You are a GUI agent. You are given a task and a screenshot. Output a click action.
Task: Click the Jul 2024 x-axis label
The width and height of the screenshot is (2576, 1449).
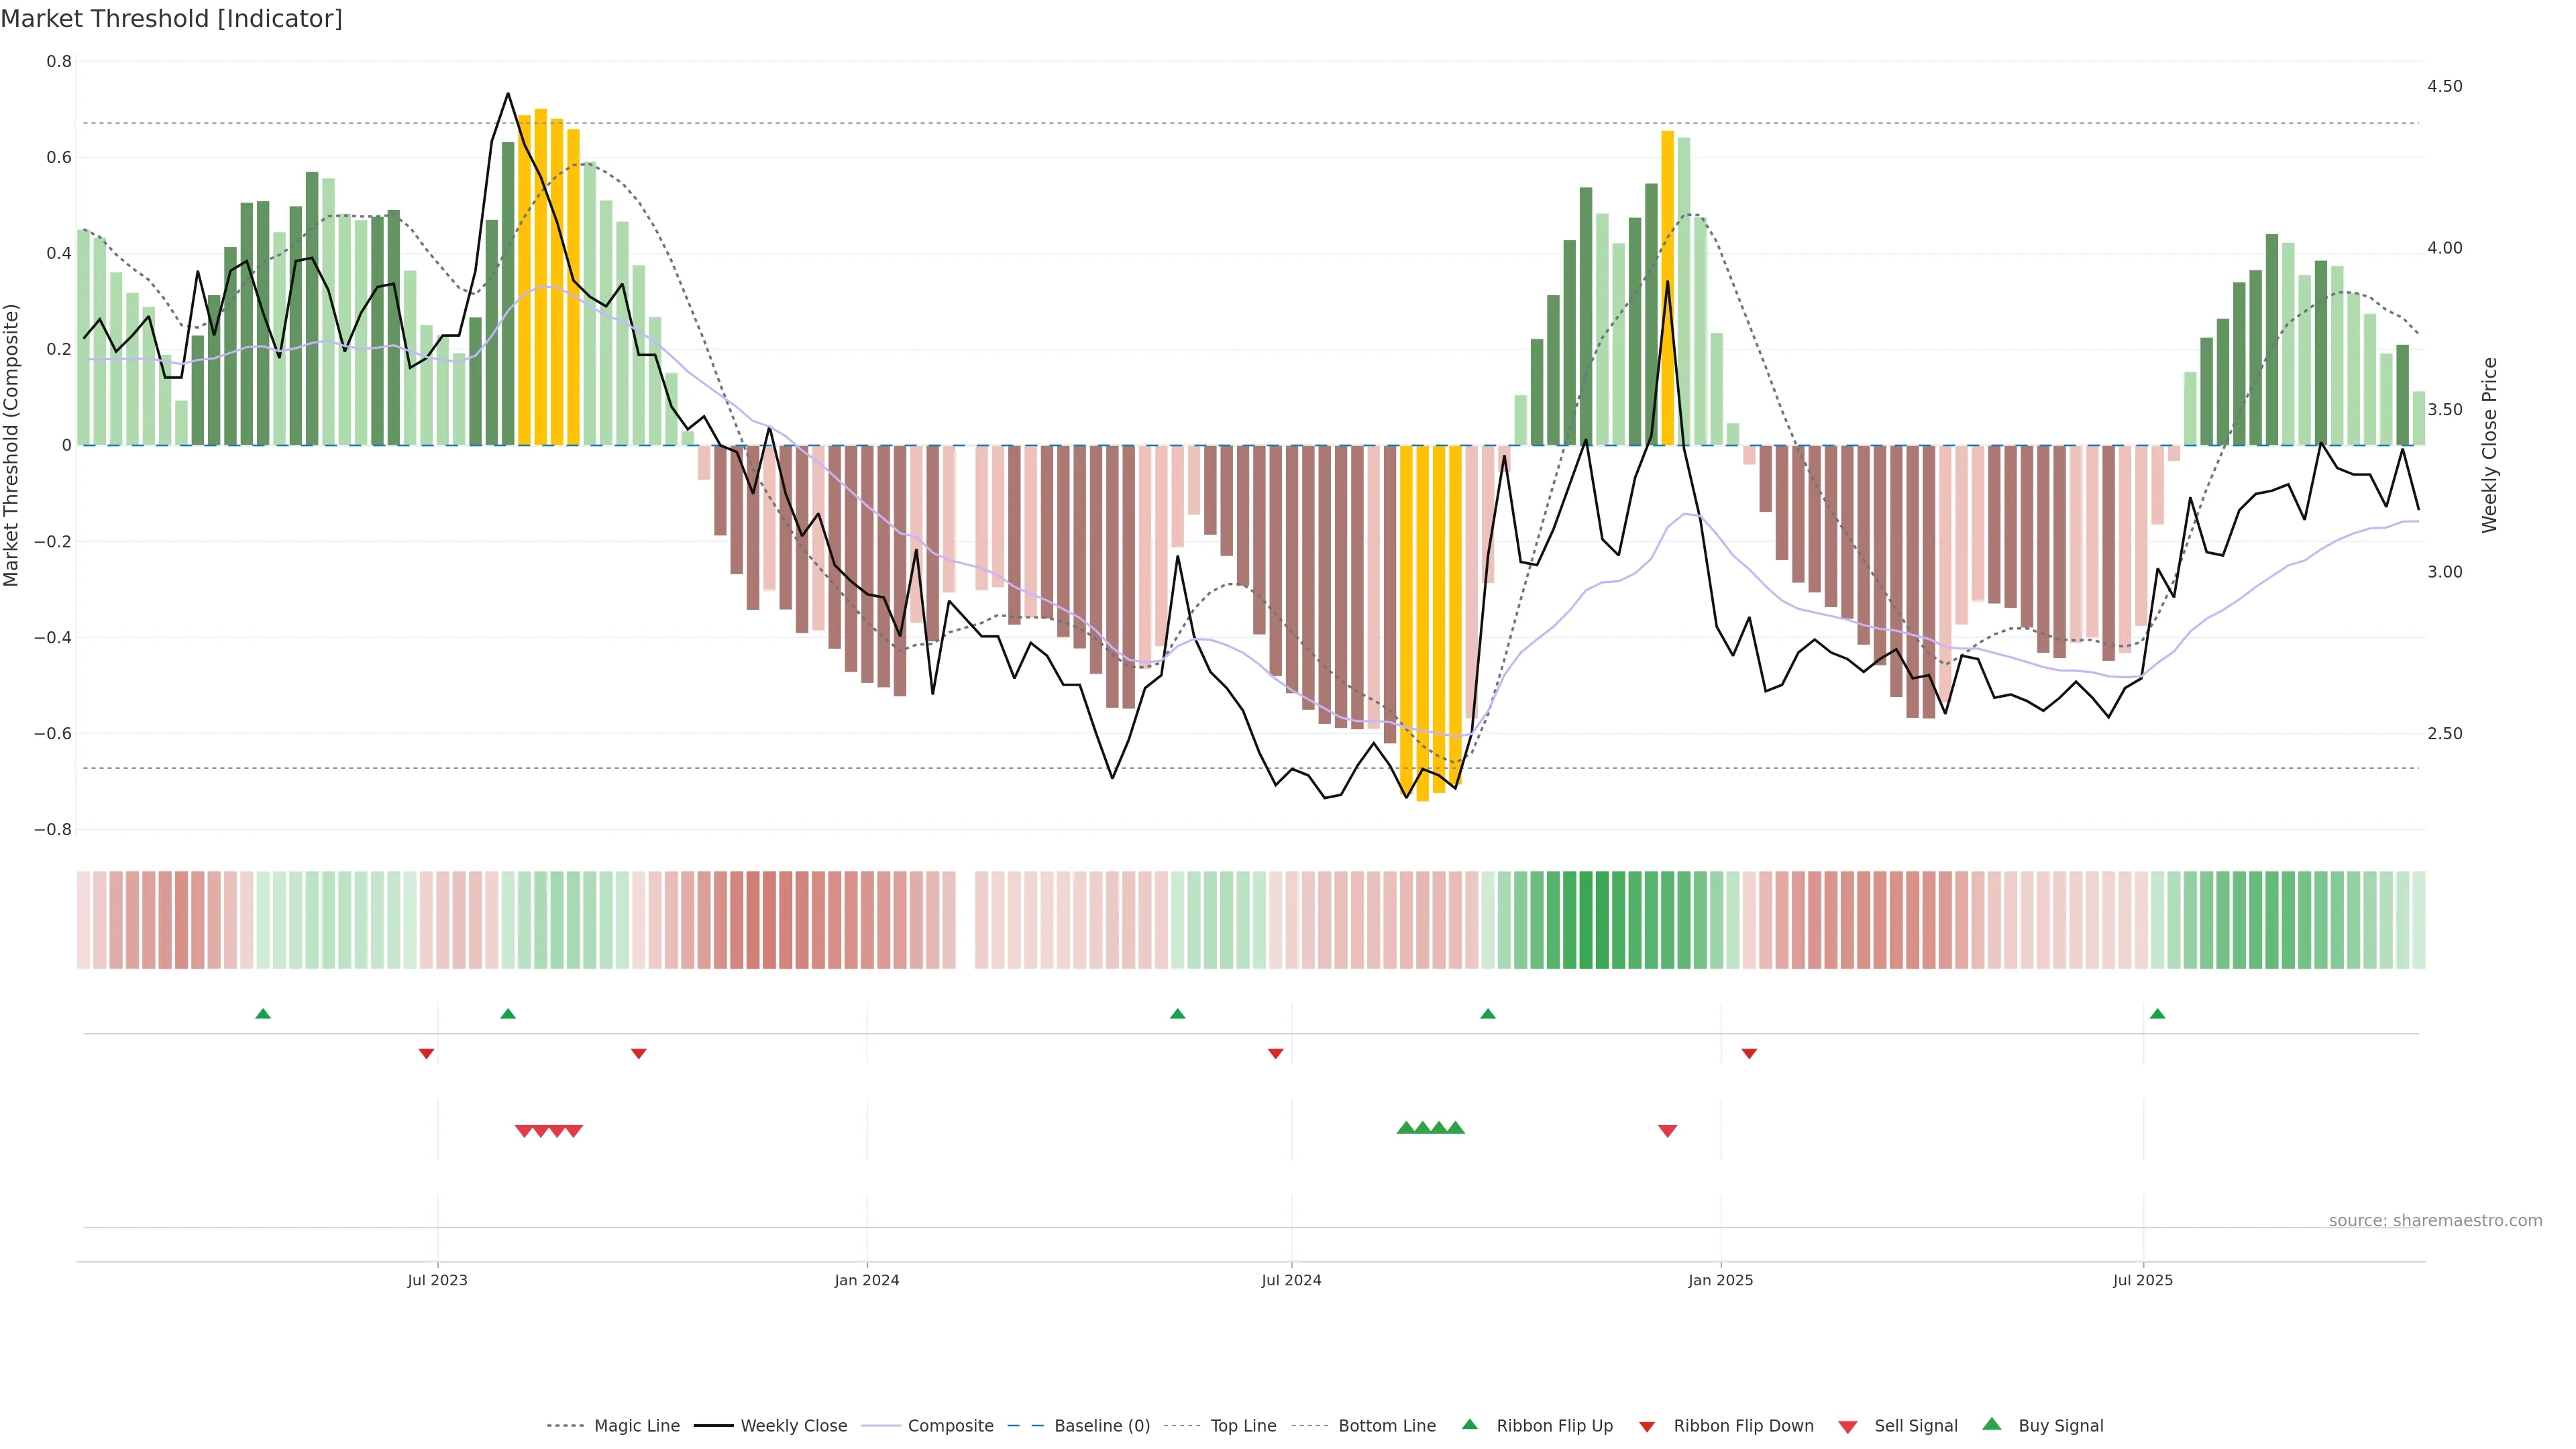(x=1291, y=1280)
